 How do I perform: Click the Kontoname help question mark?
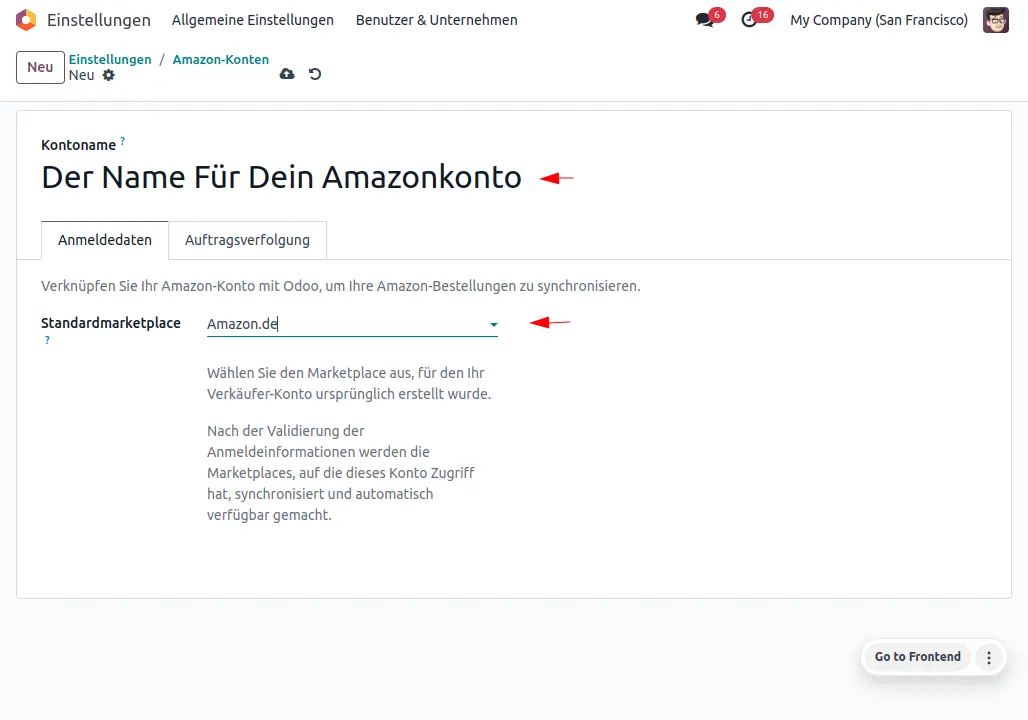(123, 140)
